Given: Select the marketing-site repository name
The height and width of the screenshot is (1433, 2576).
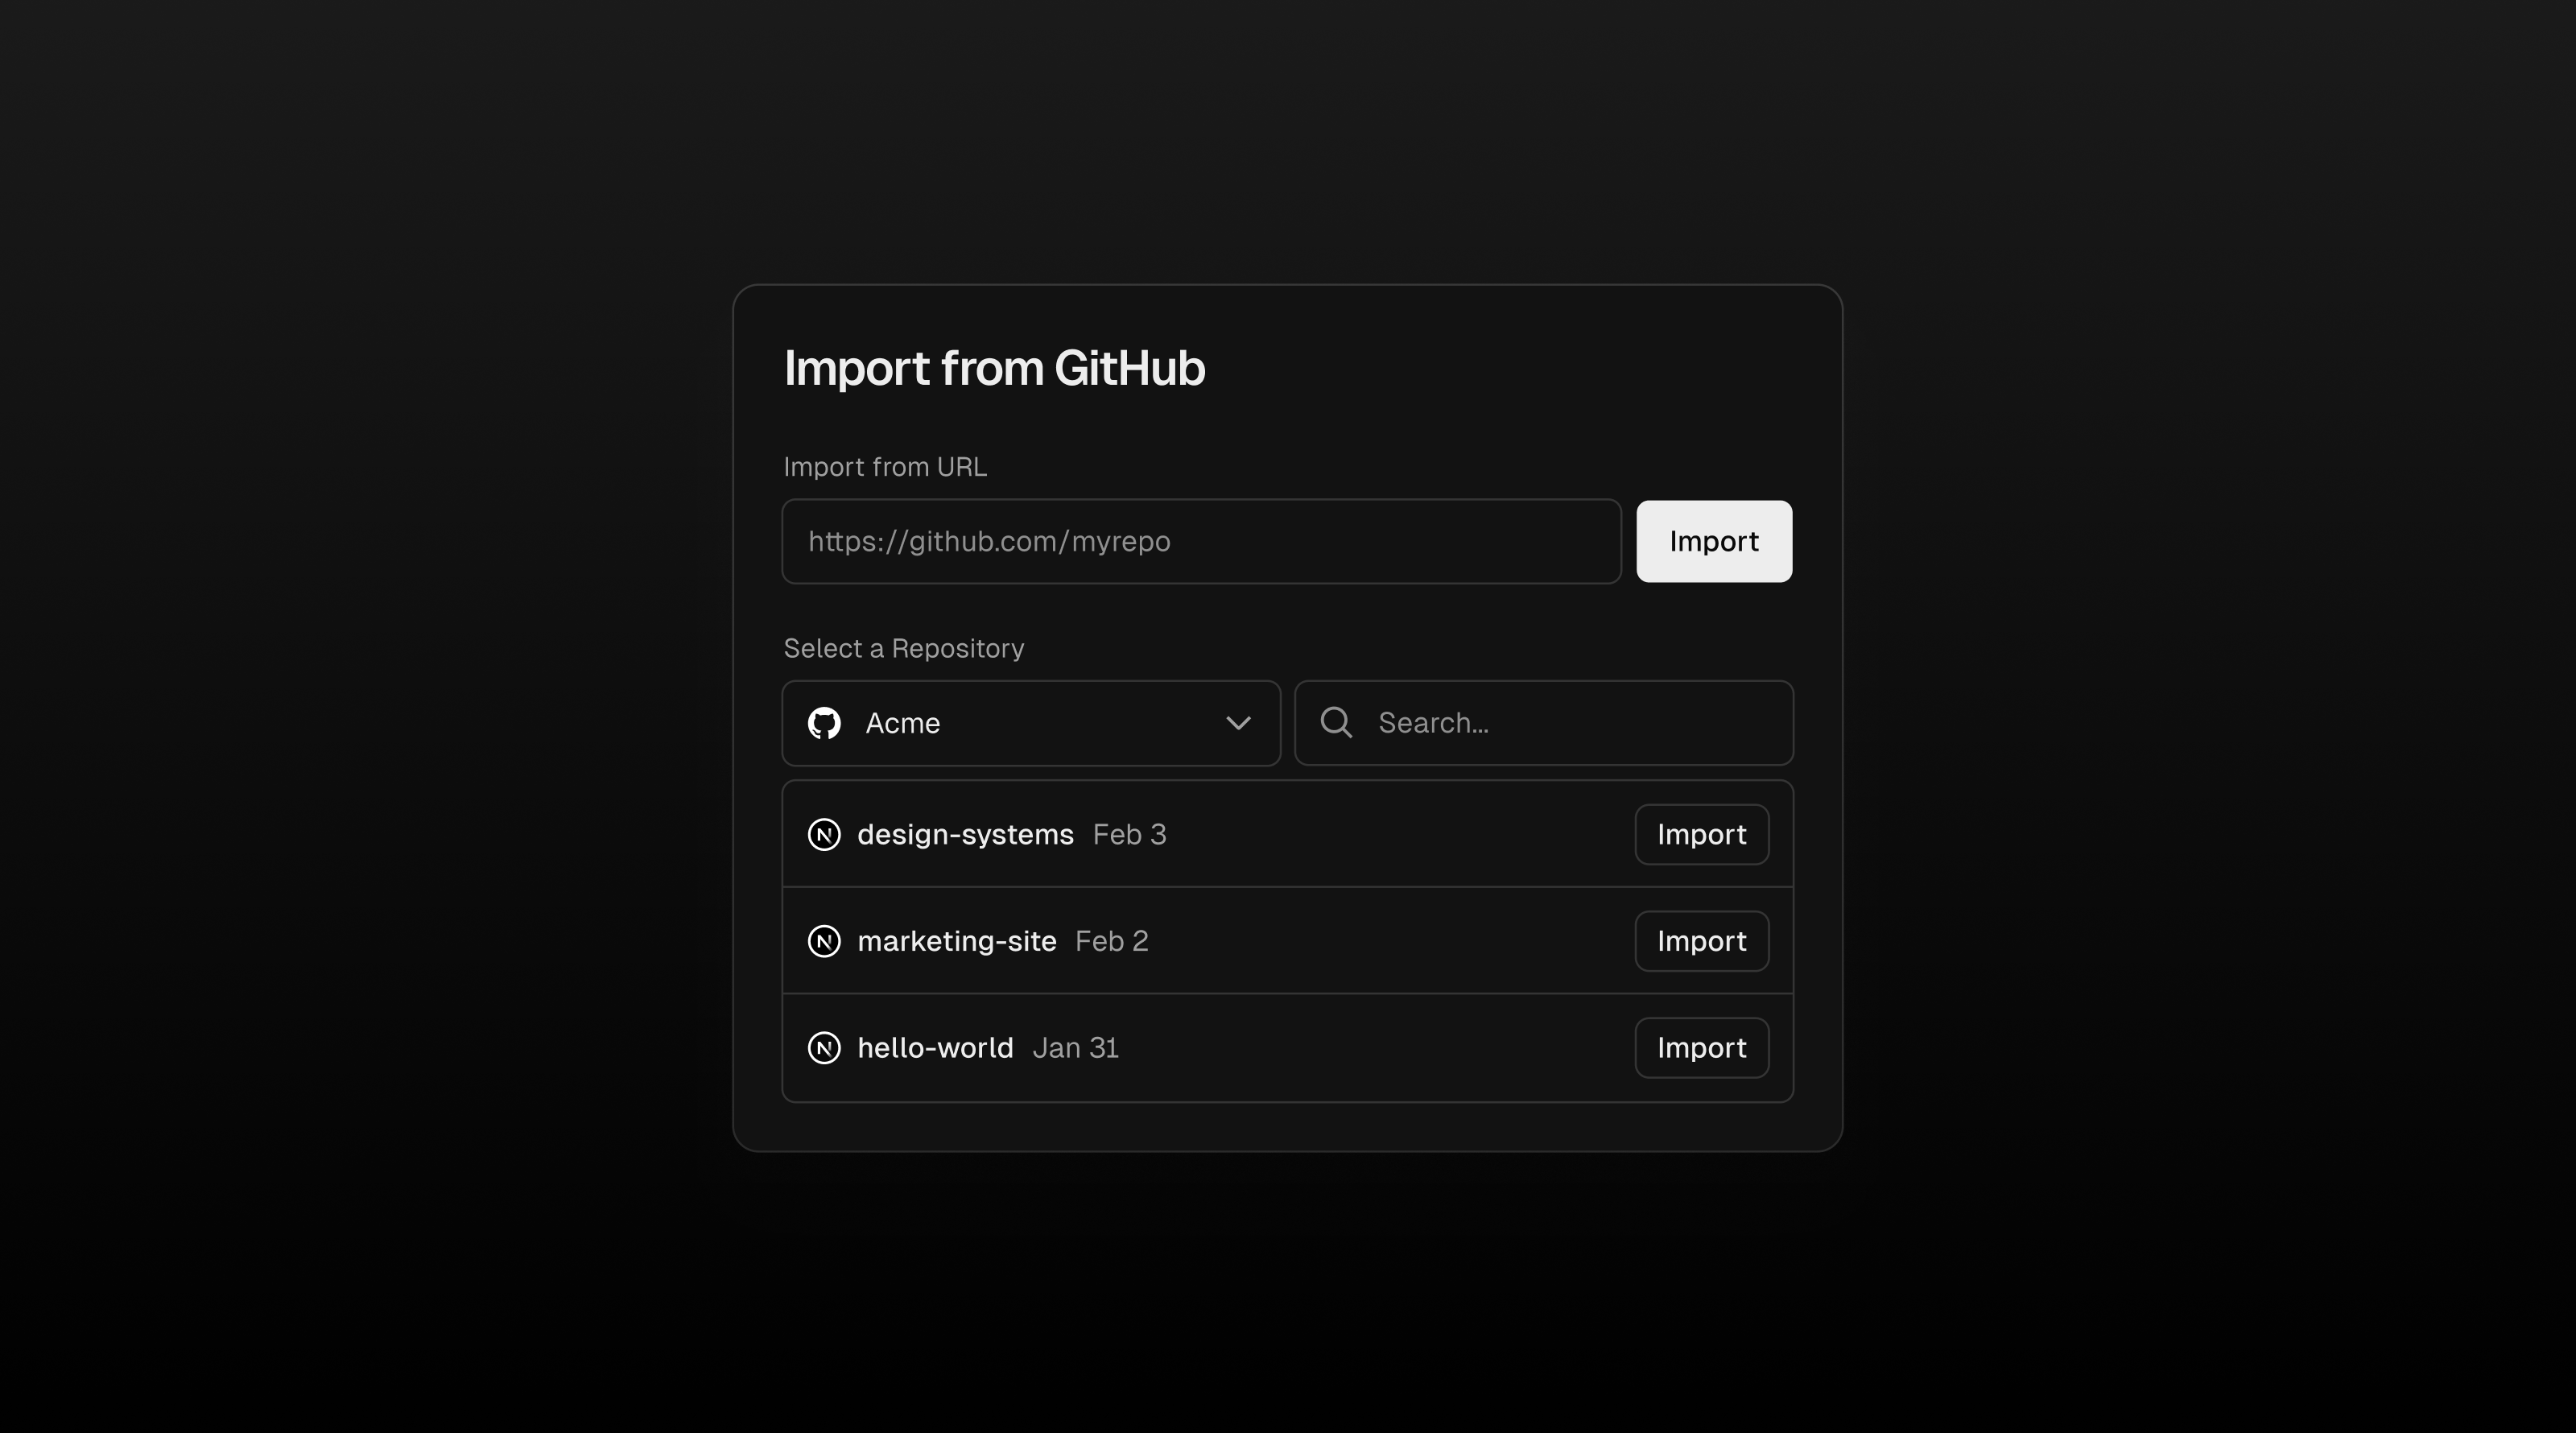Looking at the screenshot, I should pos(956,941).
